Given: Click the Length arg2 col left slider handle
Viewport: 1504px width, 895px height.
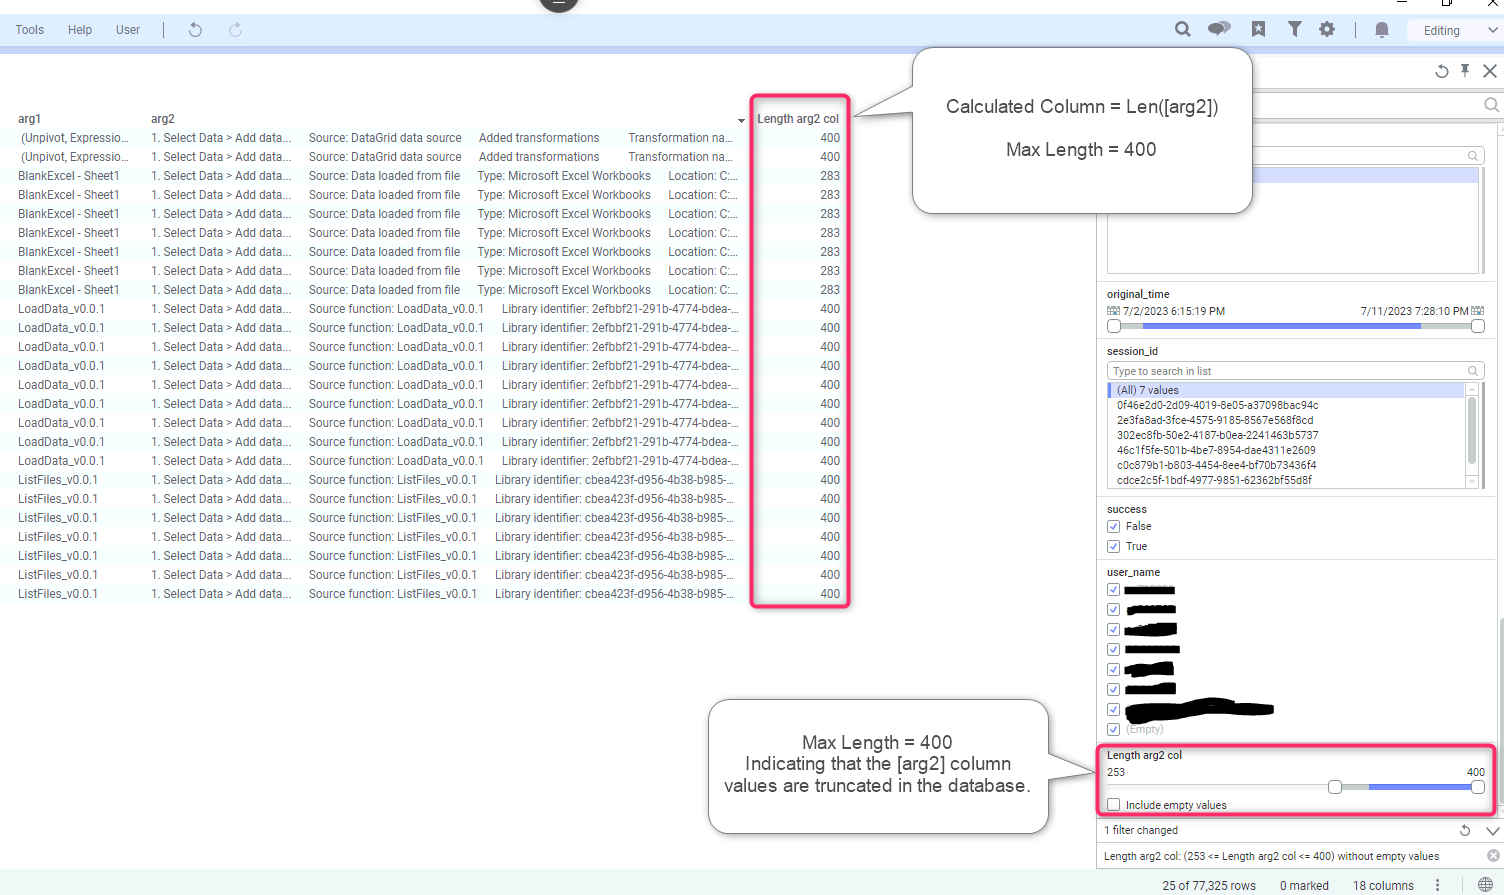Looking at the screenshot, I should click(x=1334, y=787).
